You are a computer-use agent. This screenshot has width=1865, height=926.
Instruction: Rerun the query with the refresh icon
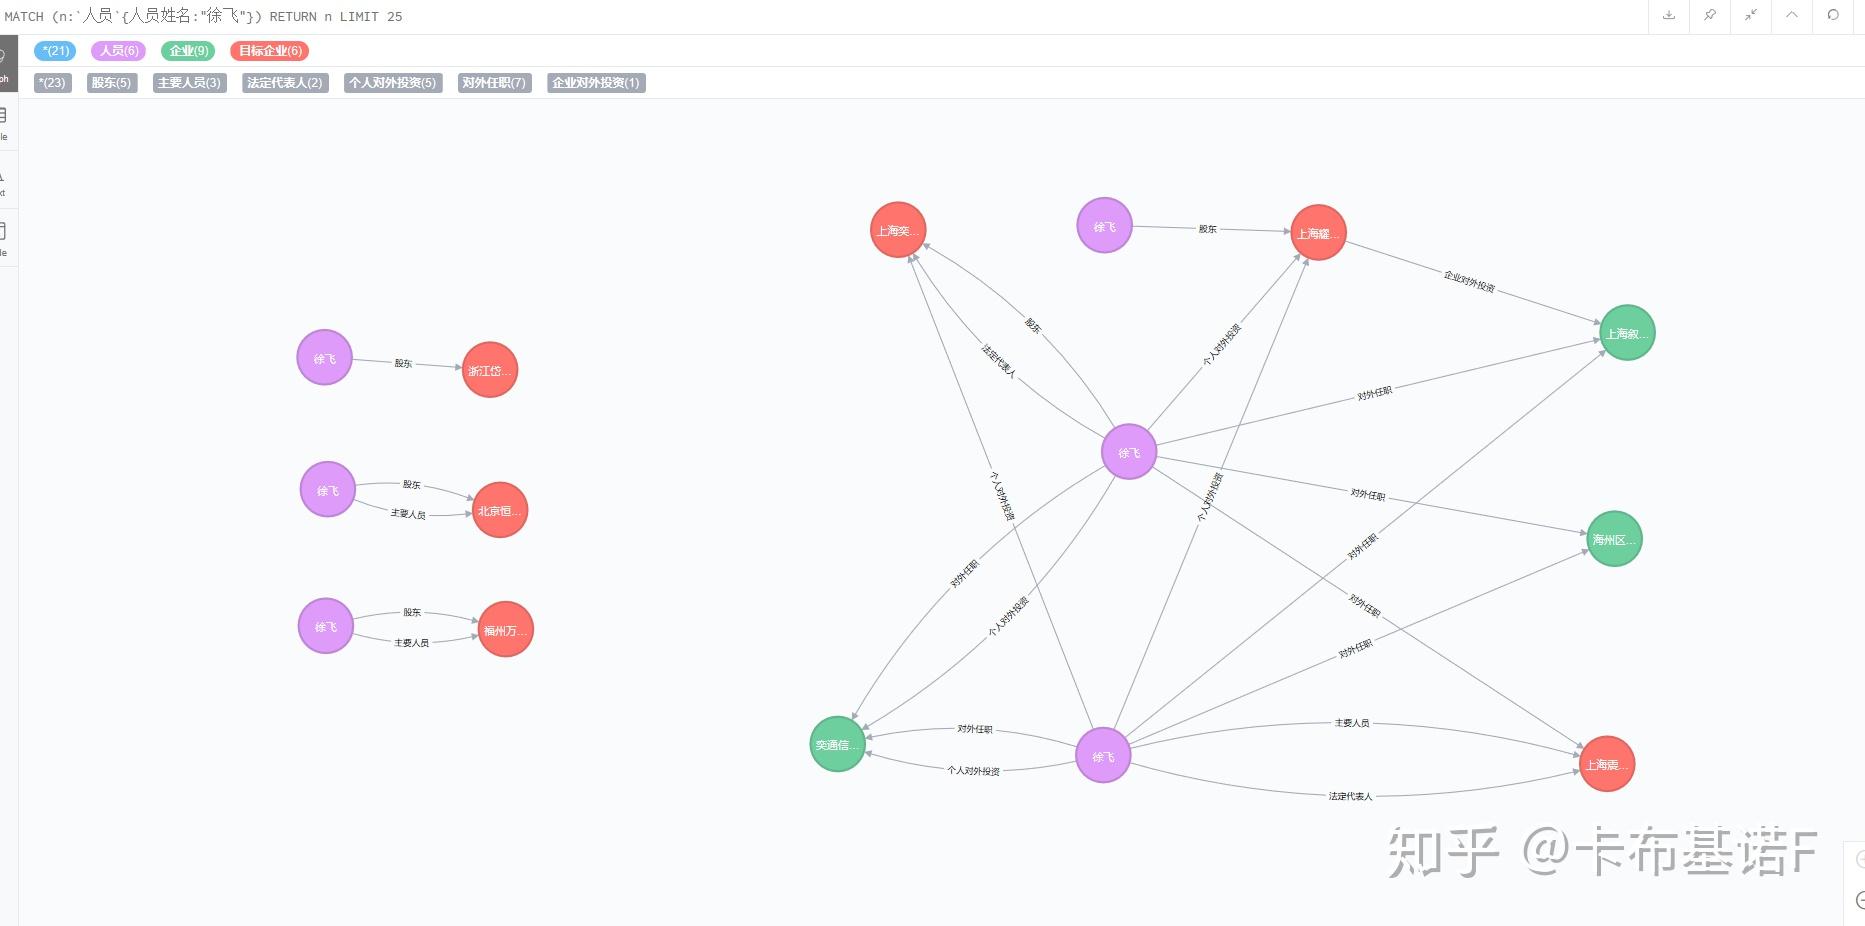tap(1833, 16)
